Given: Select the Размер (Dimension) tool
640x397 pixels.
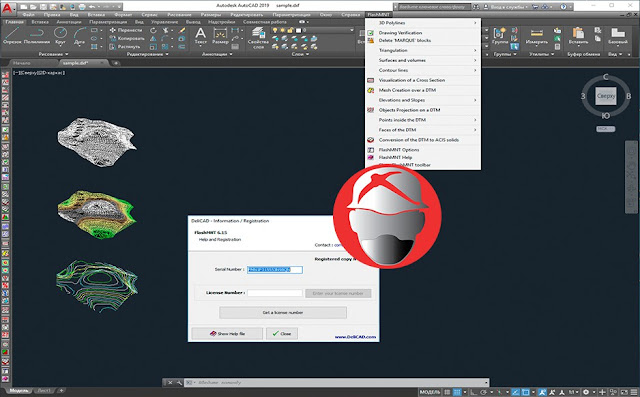Looking at the screenshot, I should 220,35.
